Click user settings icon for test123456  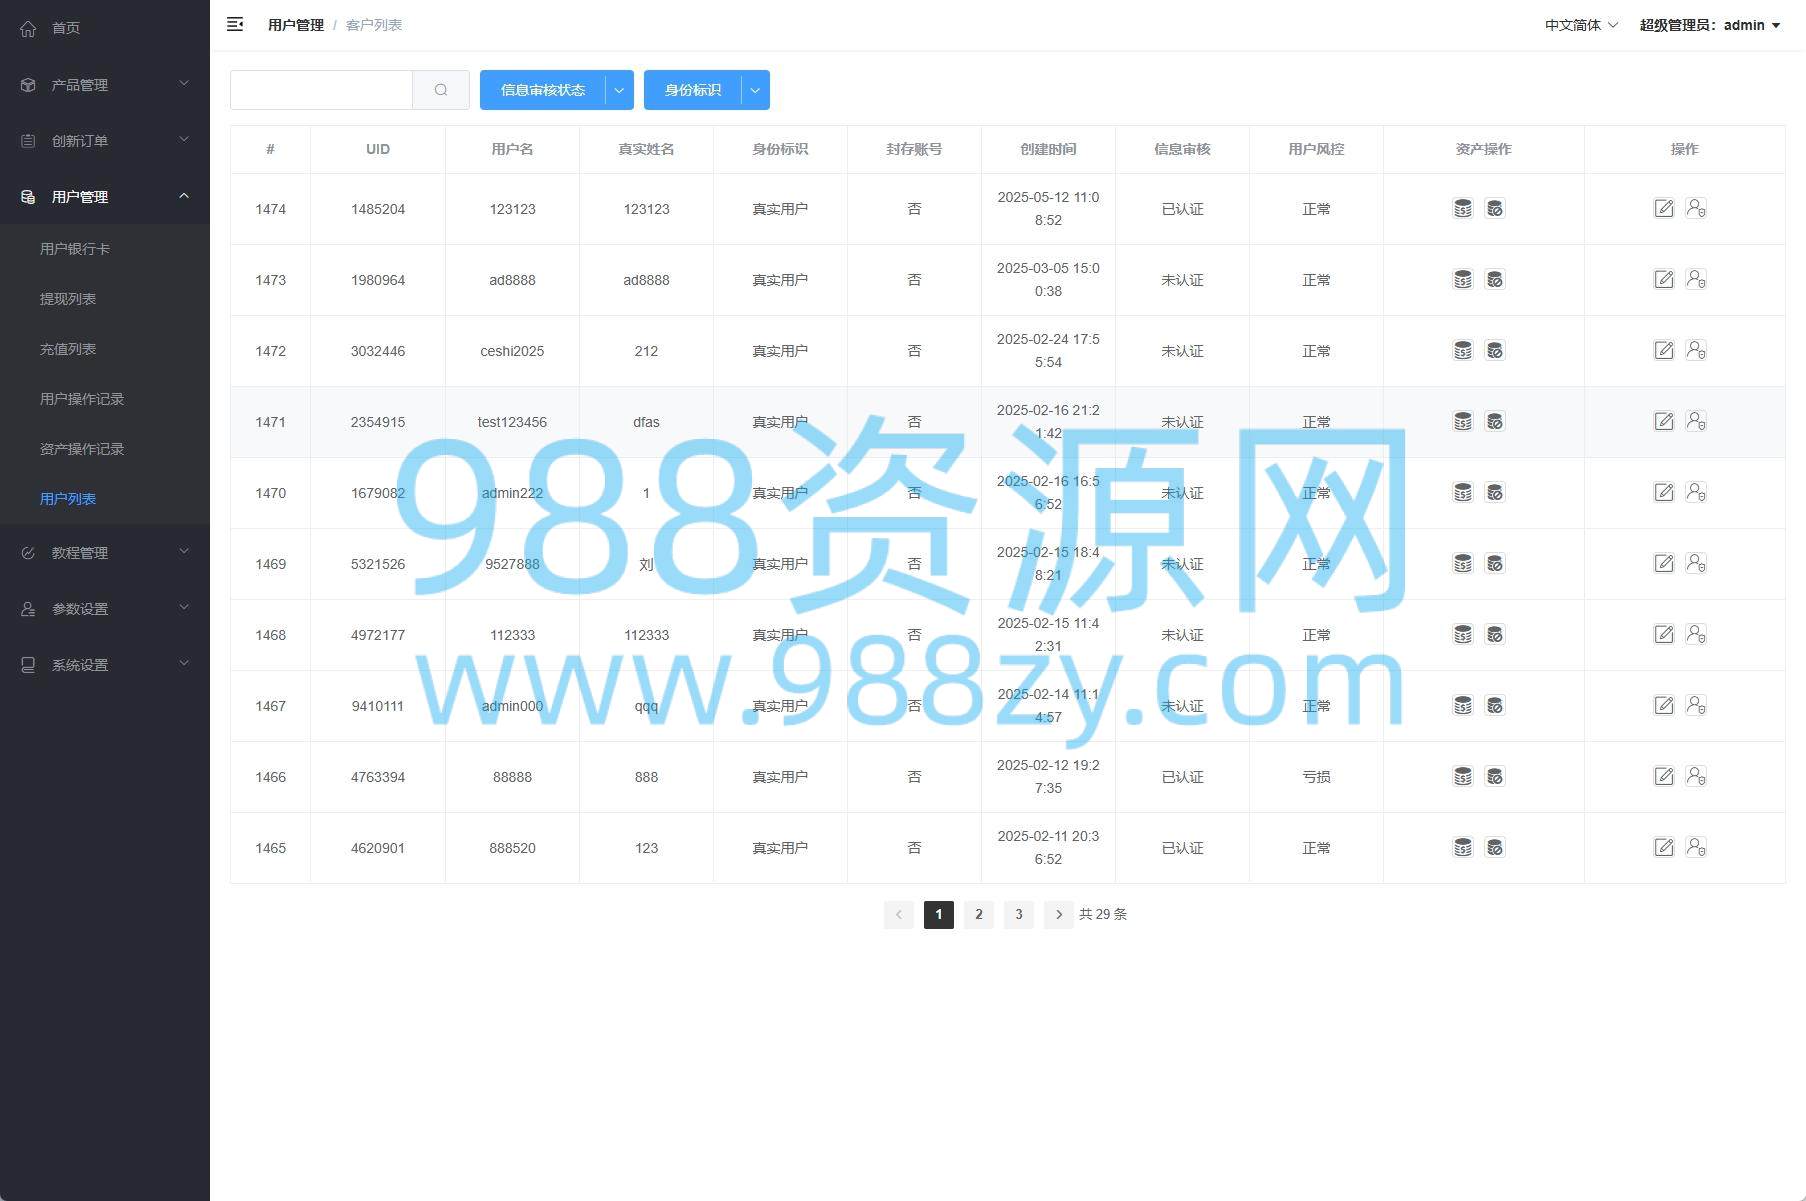1696,421
